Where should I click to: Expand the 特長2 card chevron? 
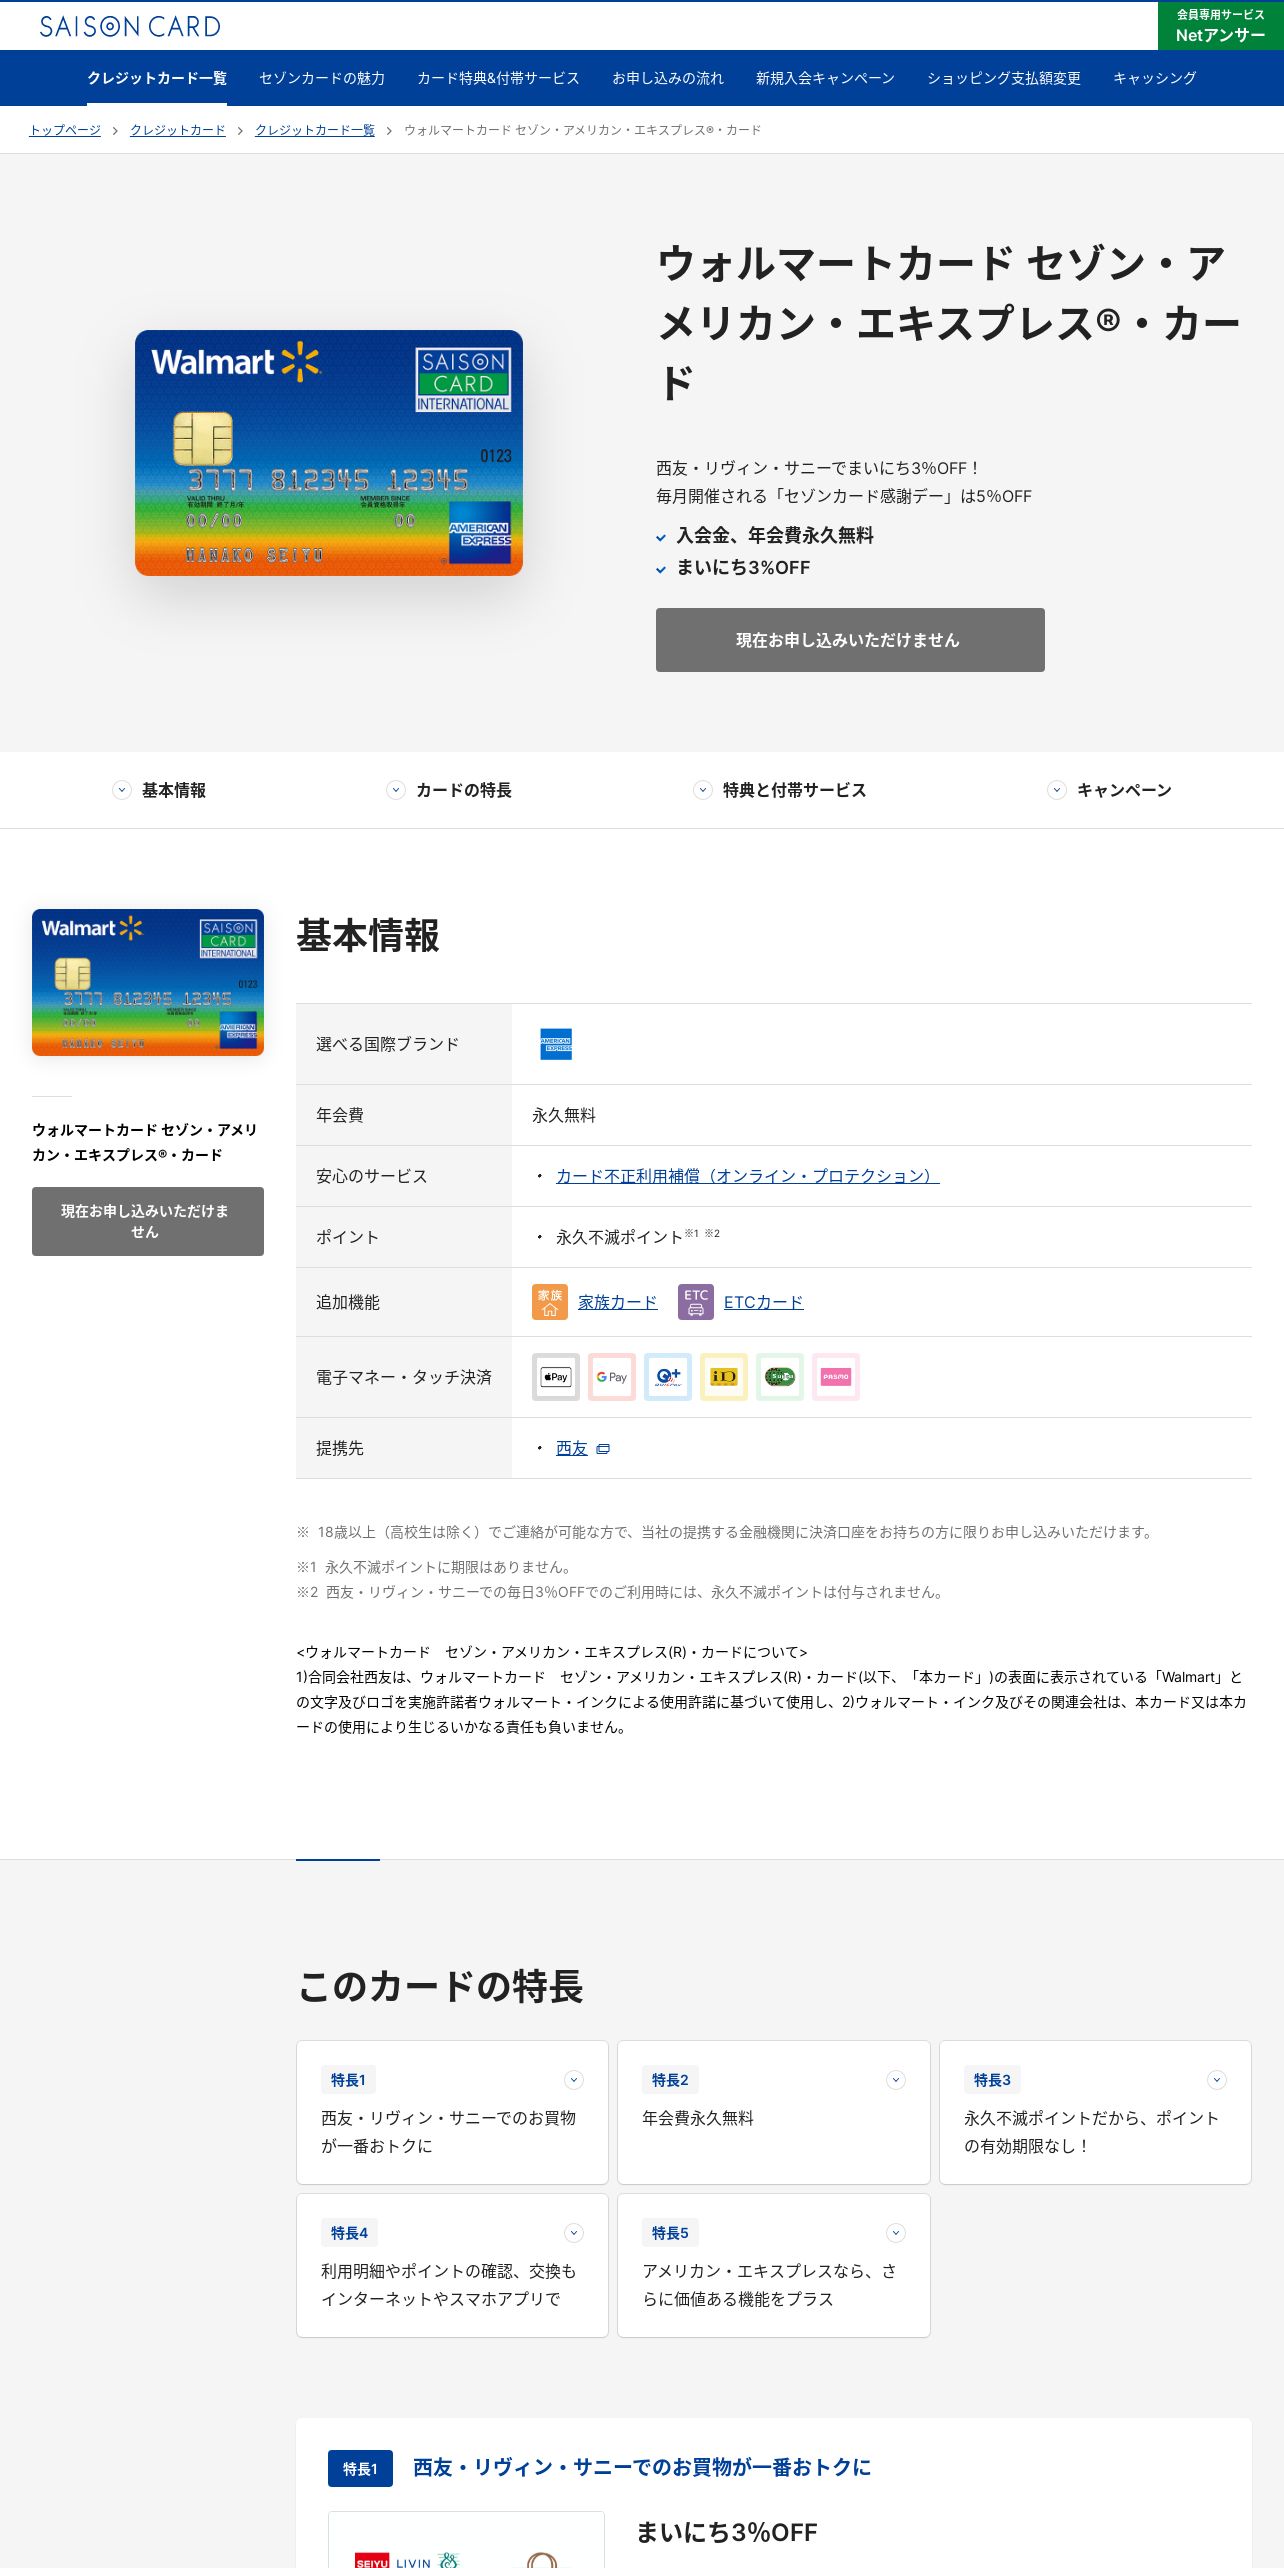pos(896,2080)
